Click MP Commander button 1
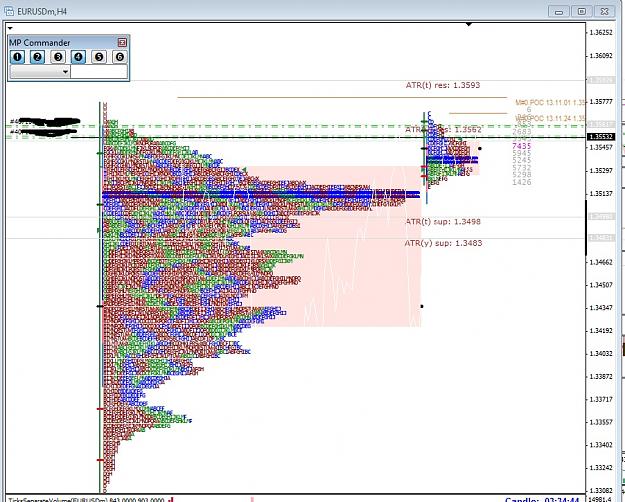 coord(17,57)
